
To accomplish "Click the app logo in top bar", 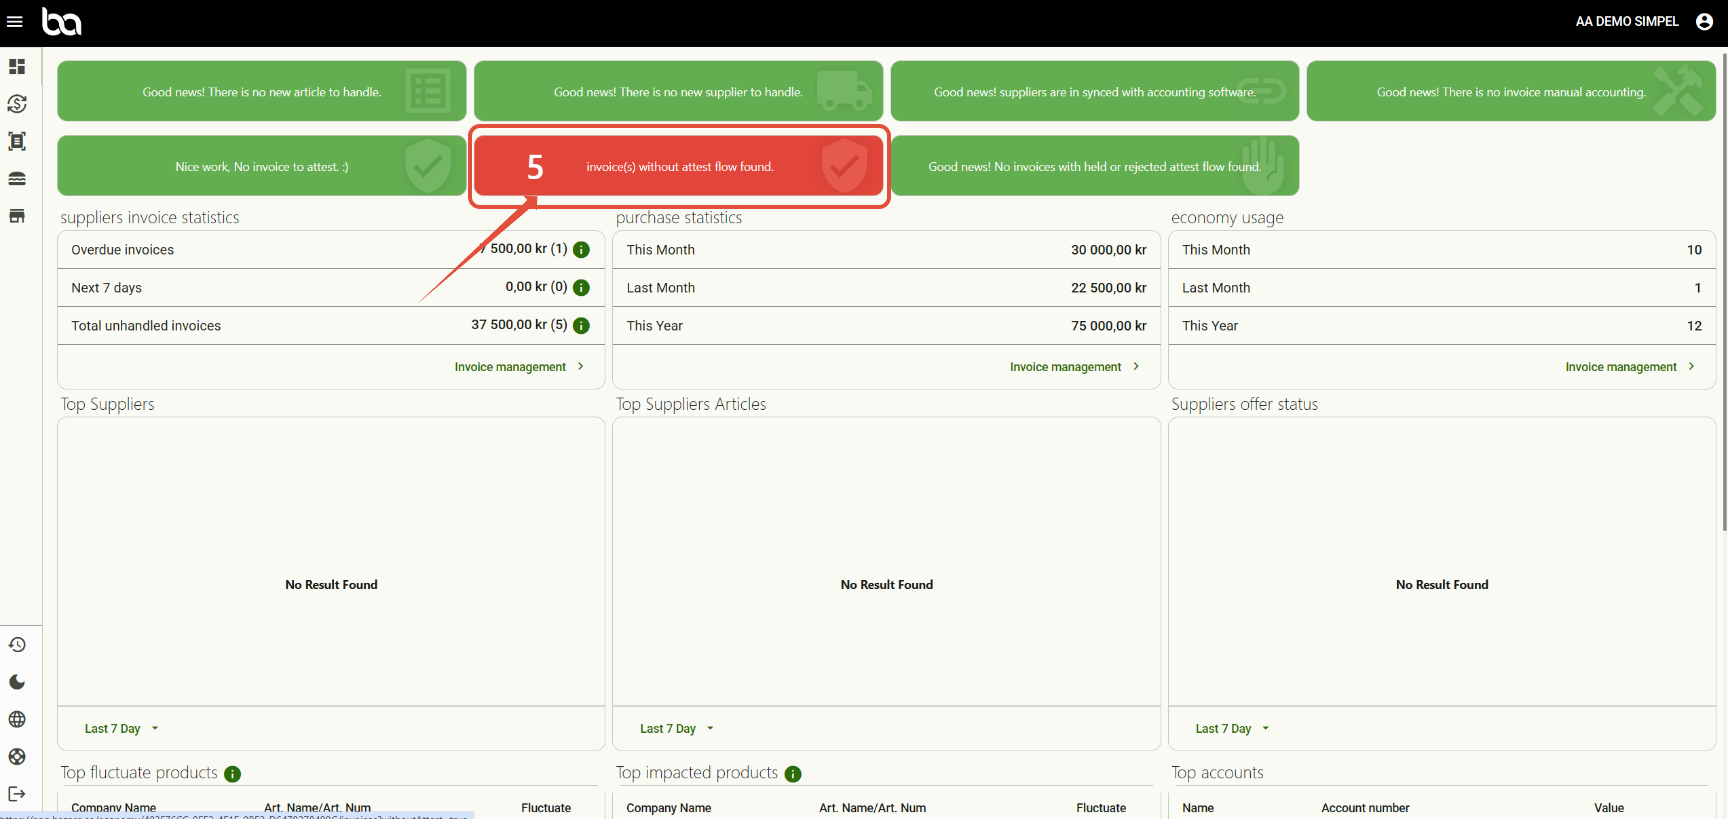I will [x=61, y=21].
